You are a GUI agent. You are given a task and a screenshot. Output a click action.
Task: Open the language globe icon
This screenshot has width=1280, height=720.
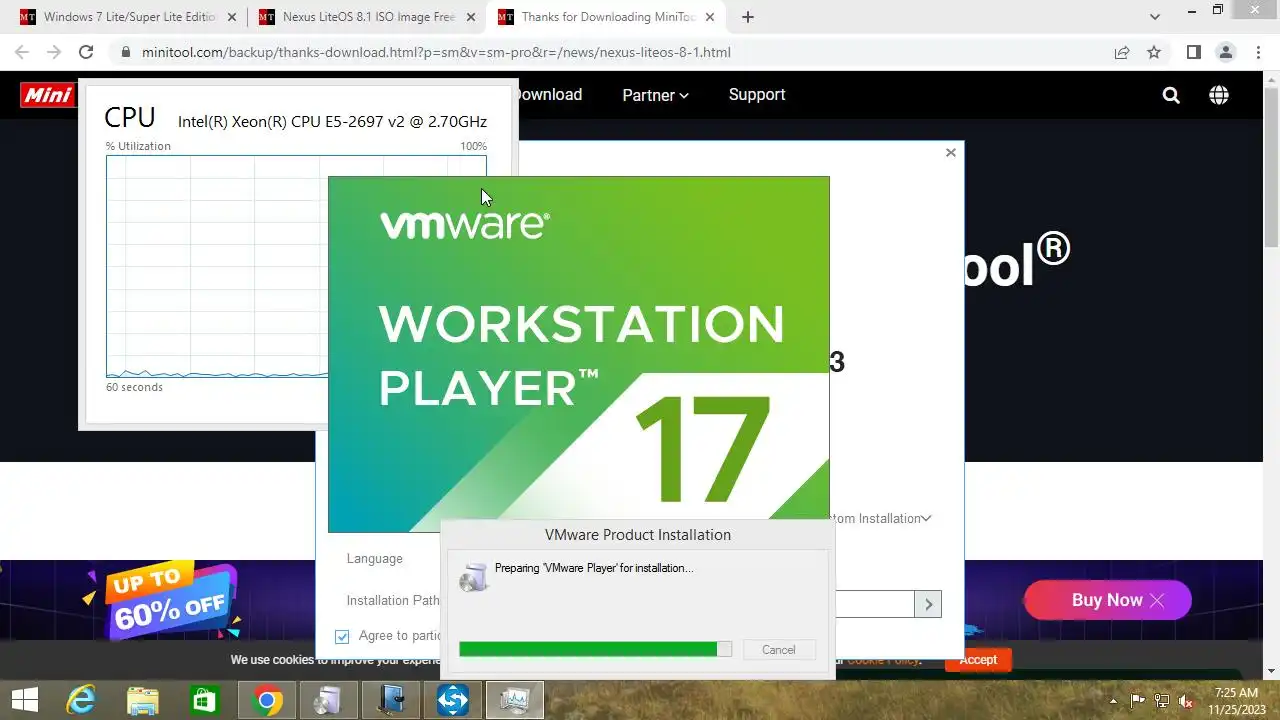(1219, 95)
